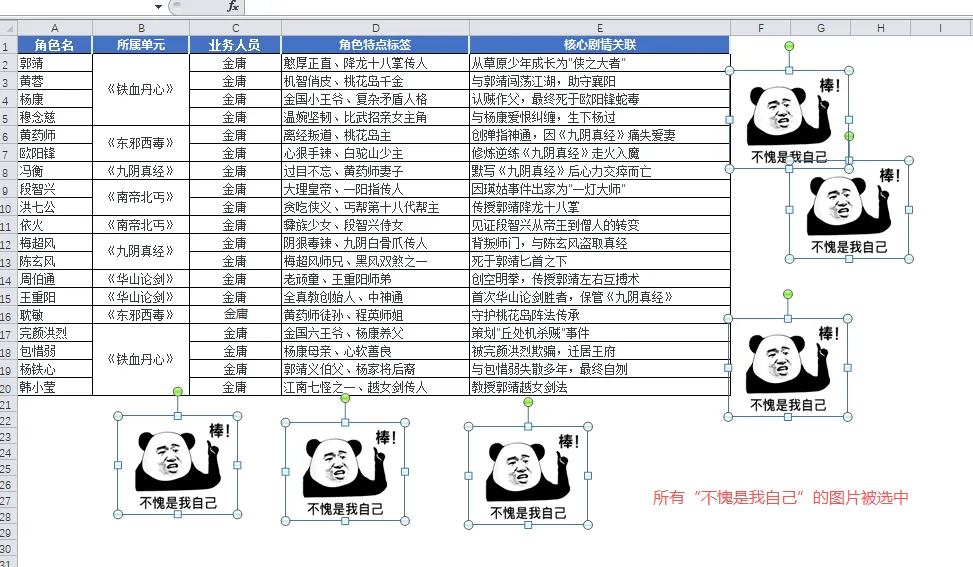Select the cell containing 杨康
973x567 pixels.
[55, 99]
